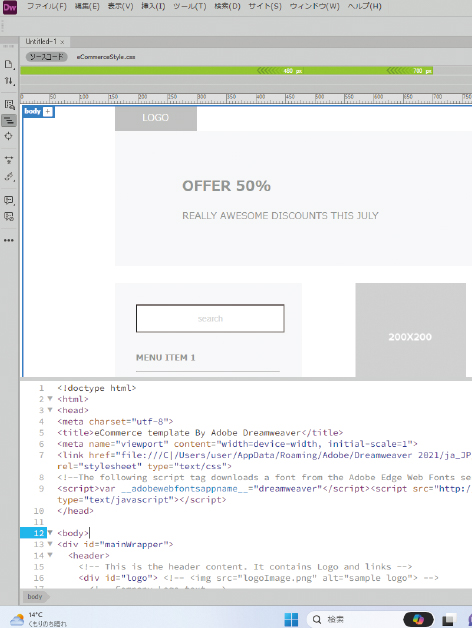Screen dimensions: 472x628
Task: Click into the search field in live view
Action: [210, 318]
